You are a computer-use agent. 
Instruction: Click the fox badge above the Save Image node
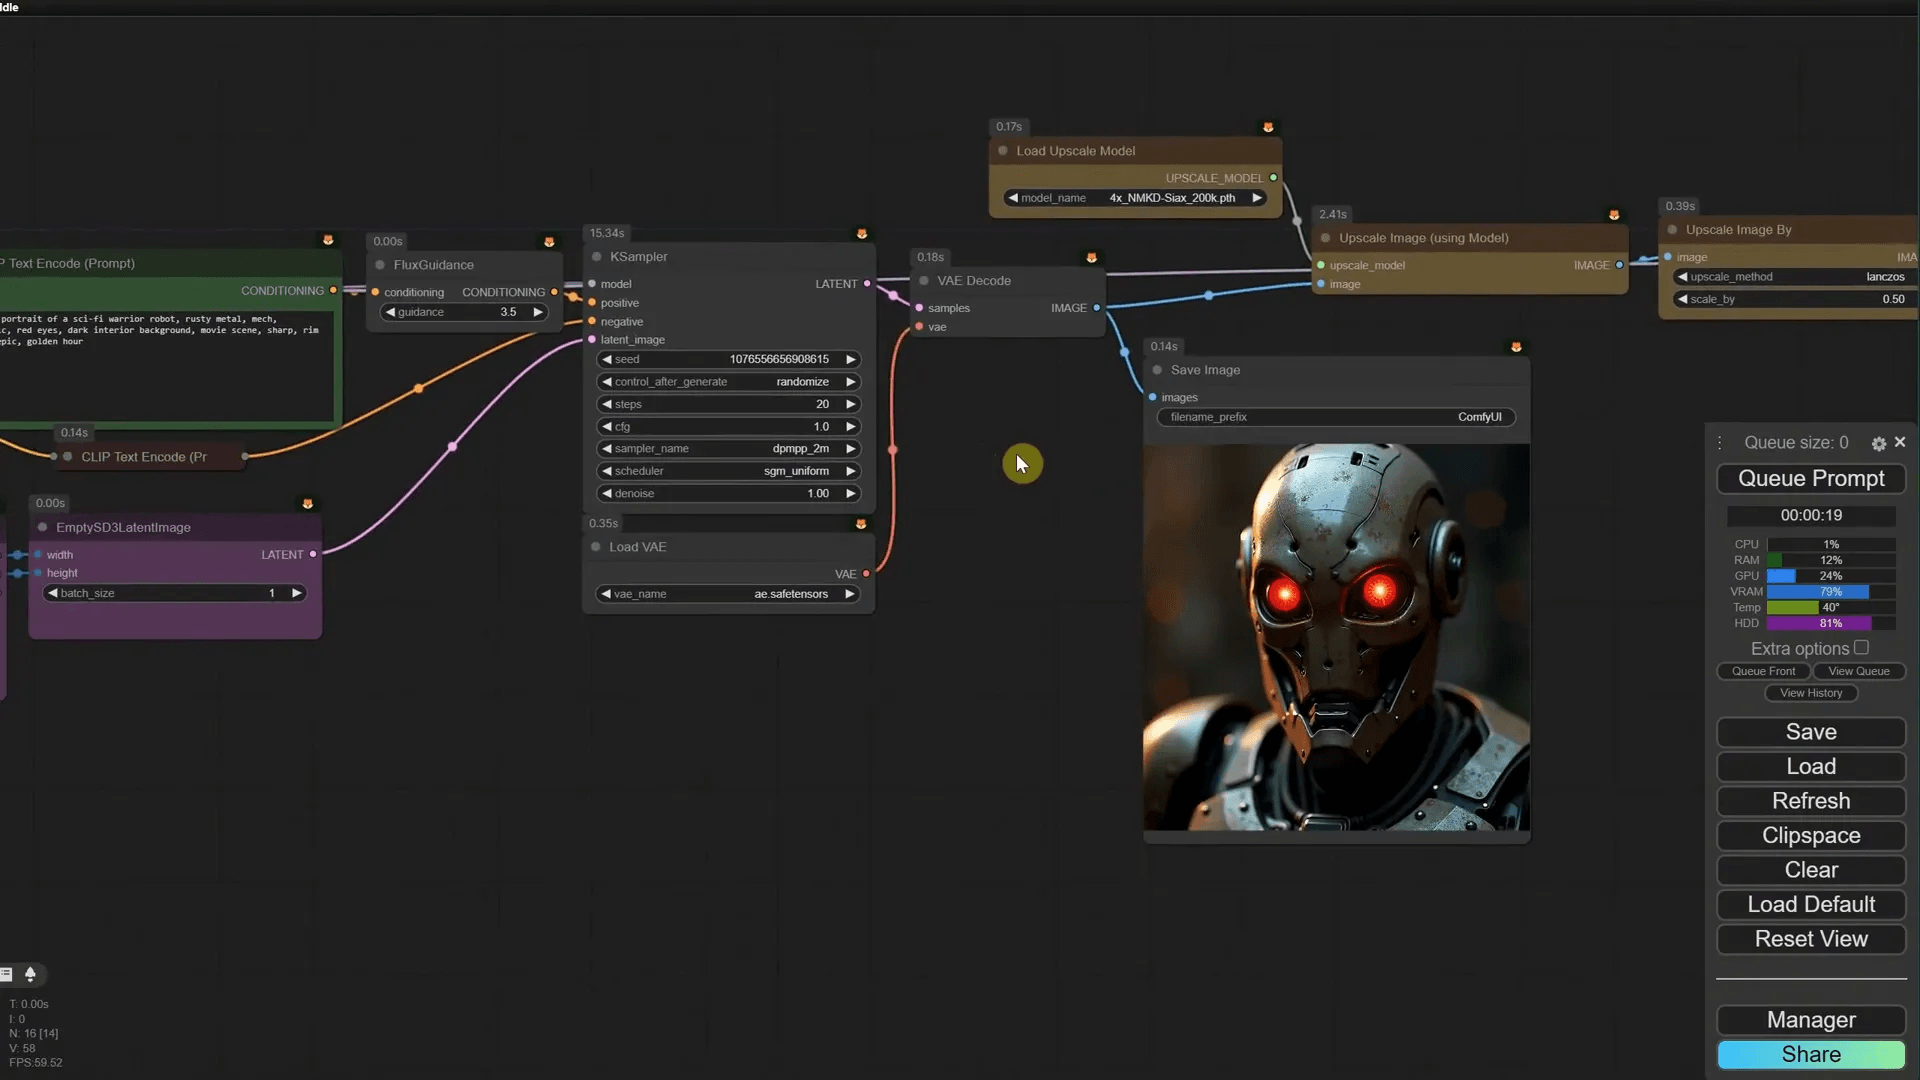tap(1516, 347)
